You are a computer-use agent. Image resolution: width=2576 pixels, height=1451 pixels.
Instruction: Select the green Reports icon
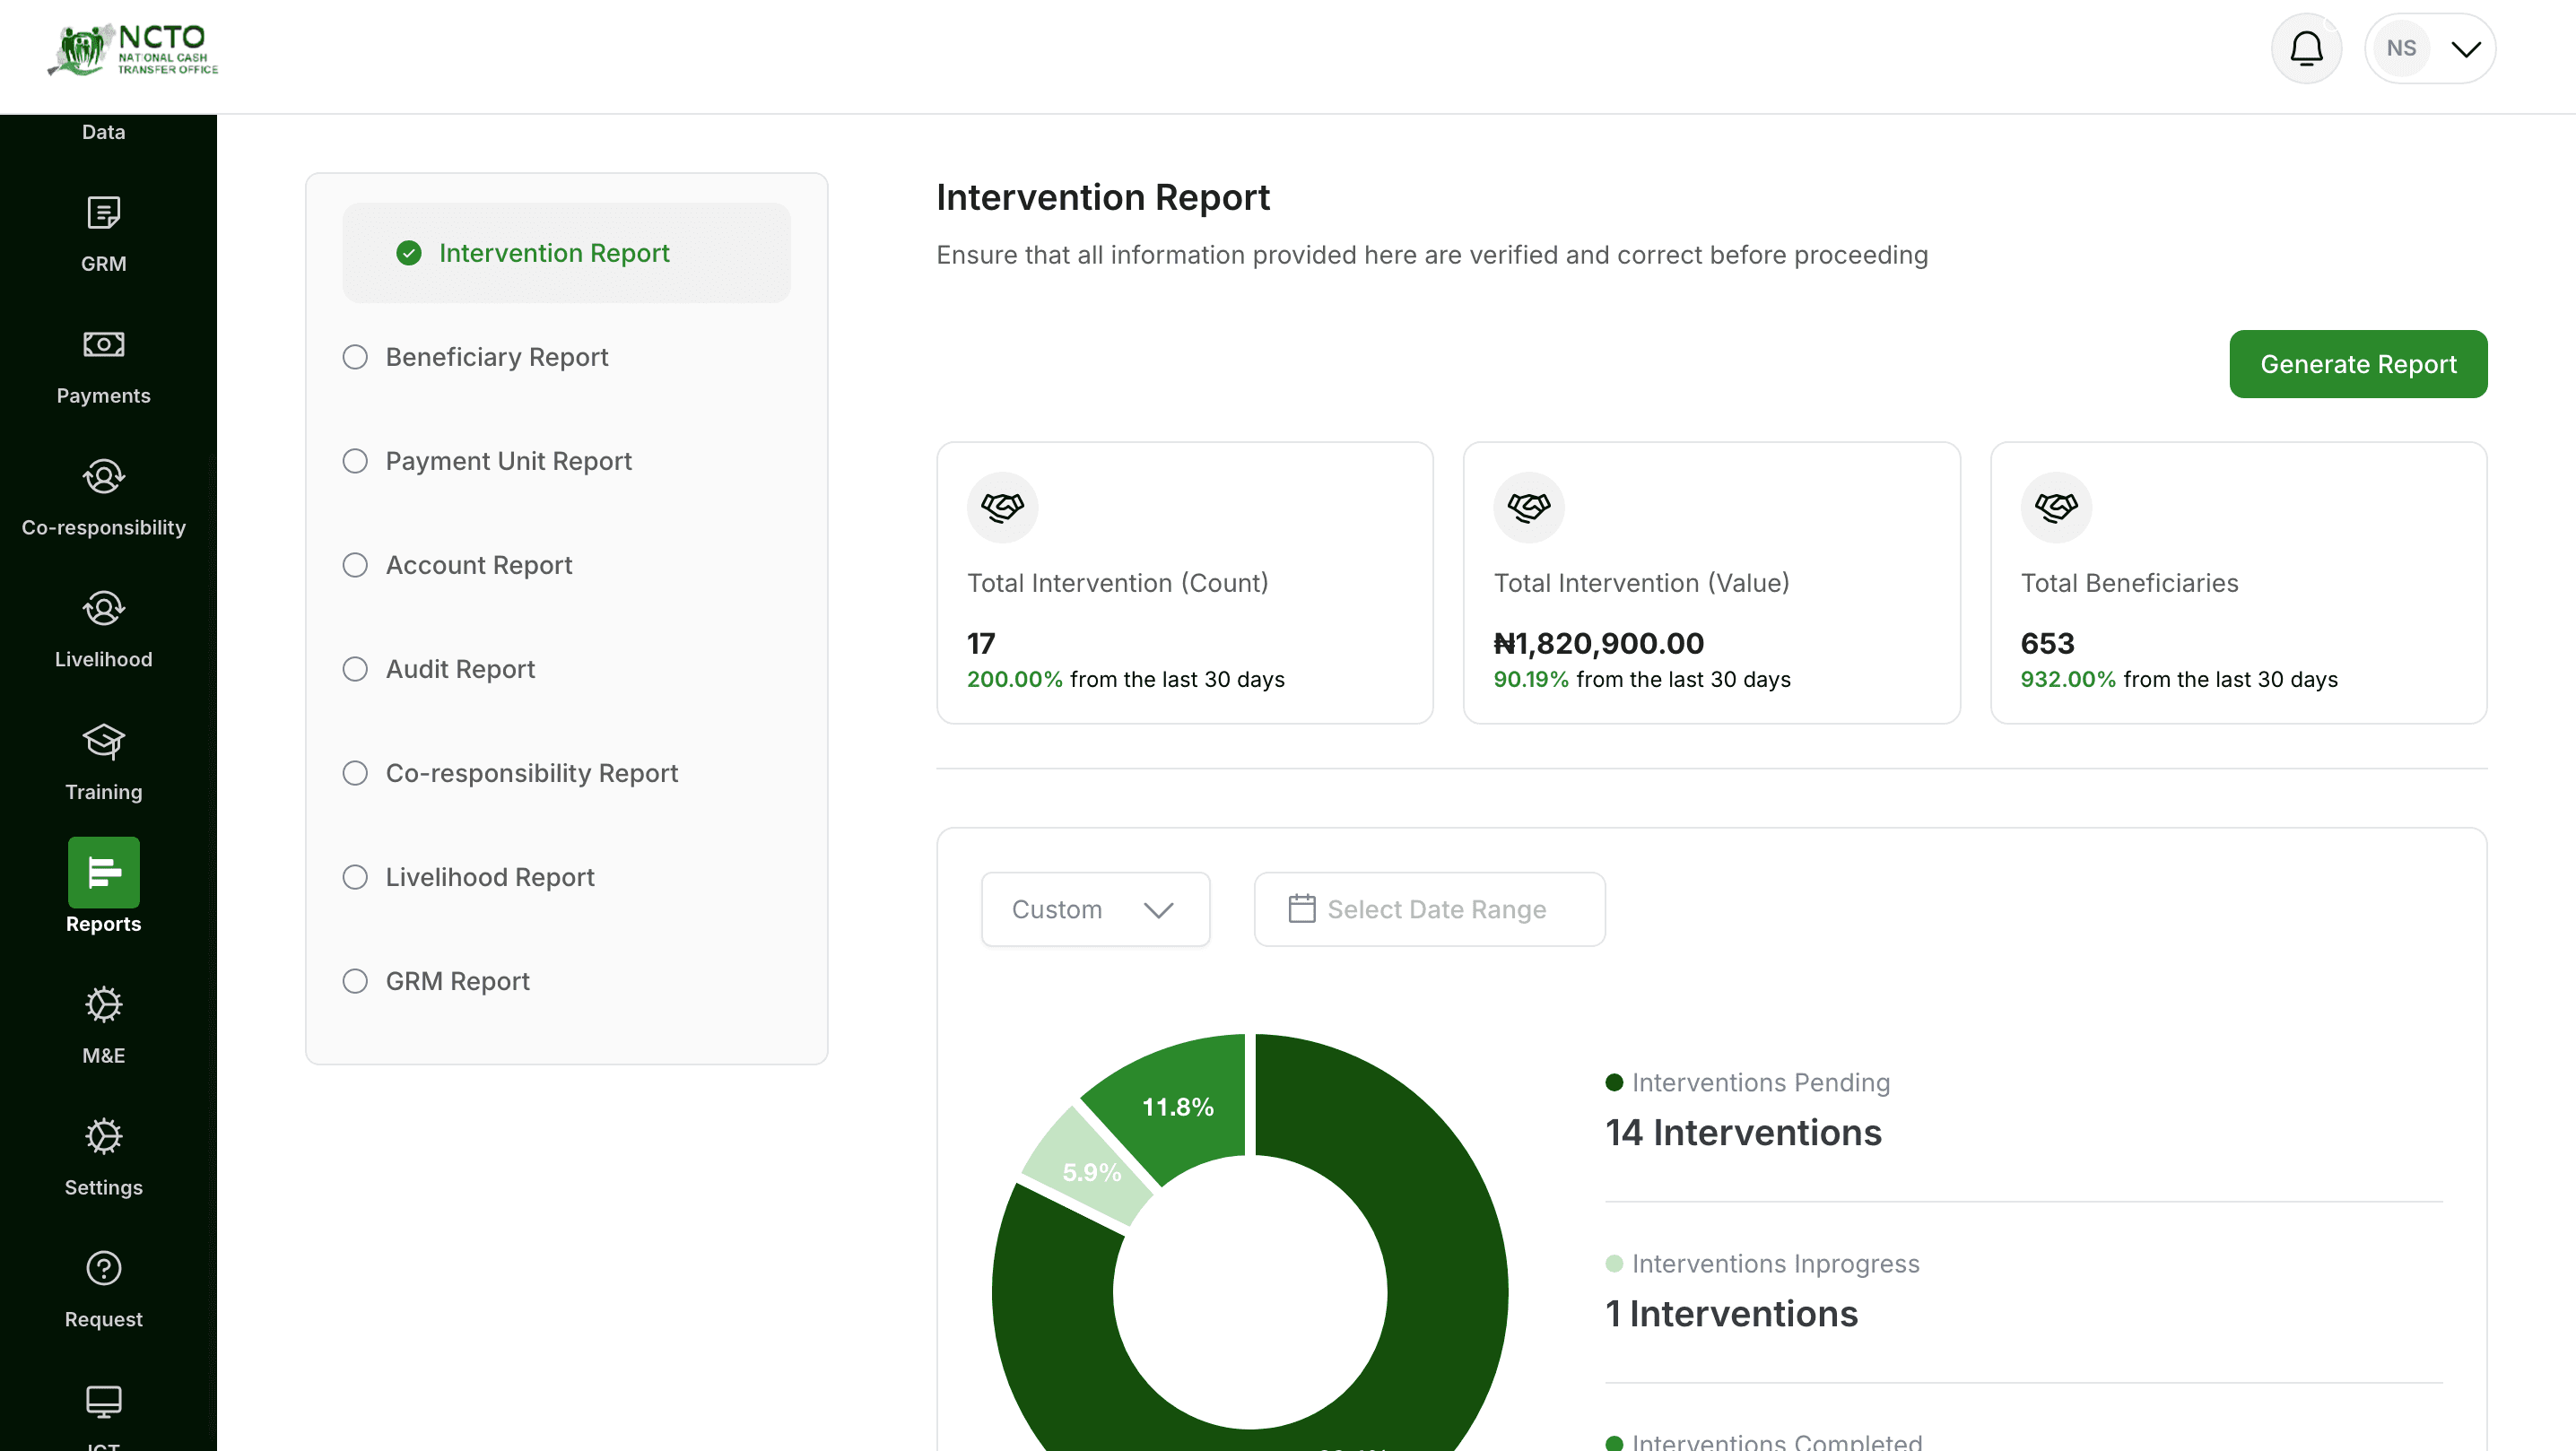pyautogui.click(x=103, y=872)
